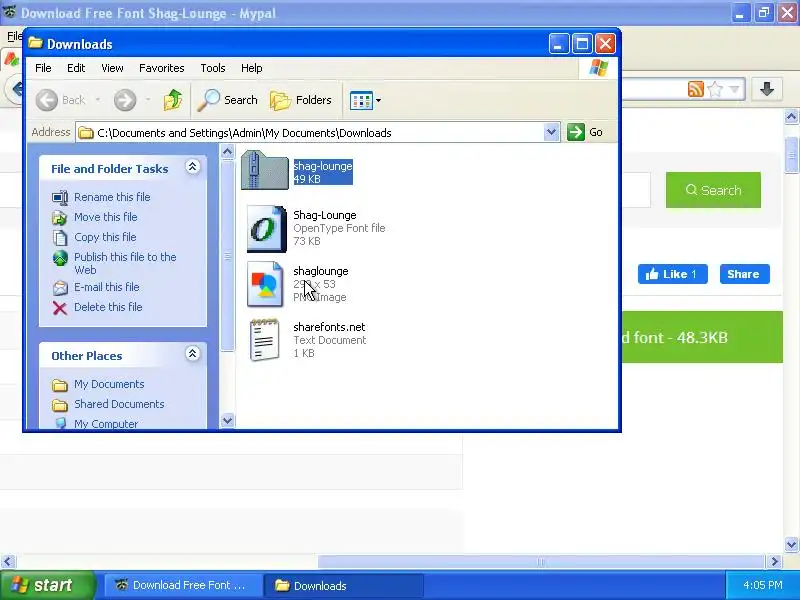Select the sharefonts.net text document icon
The image size is (800, 600).
click(265, 340)
